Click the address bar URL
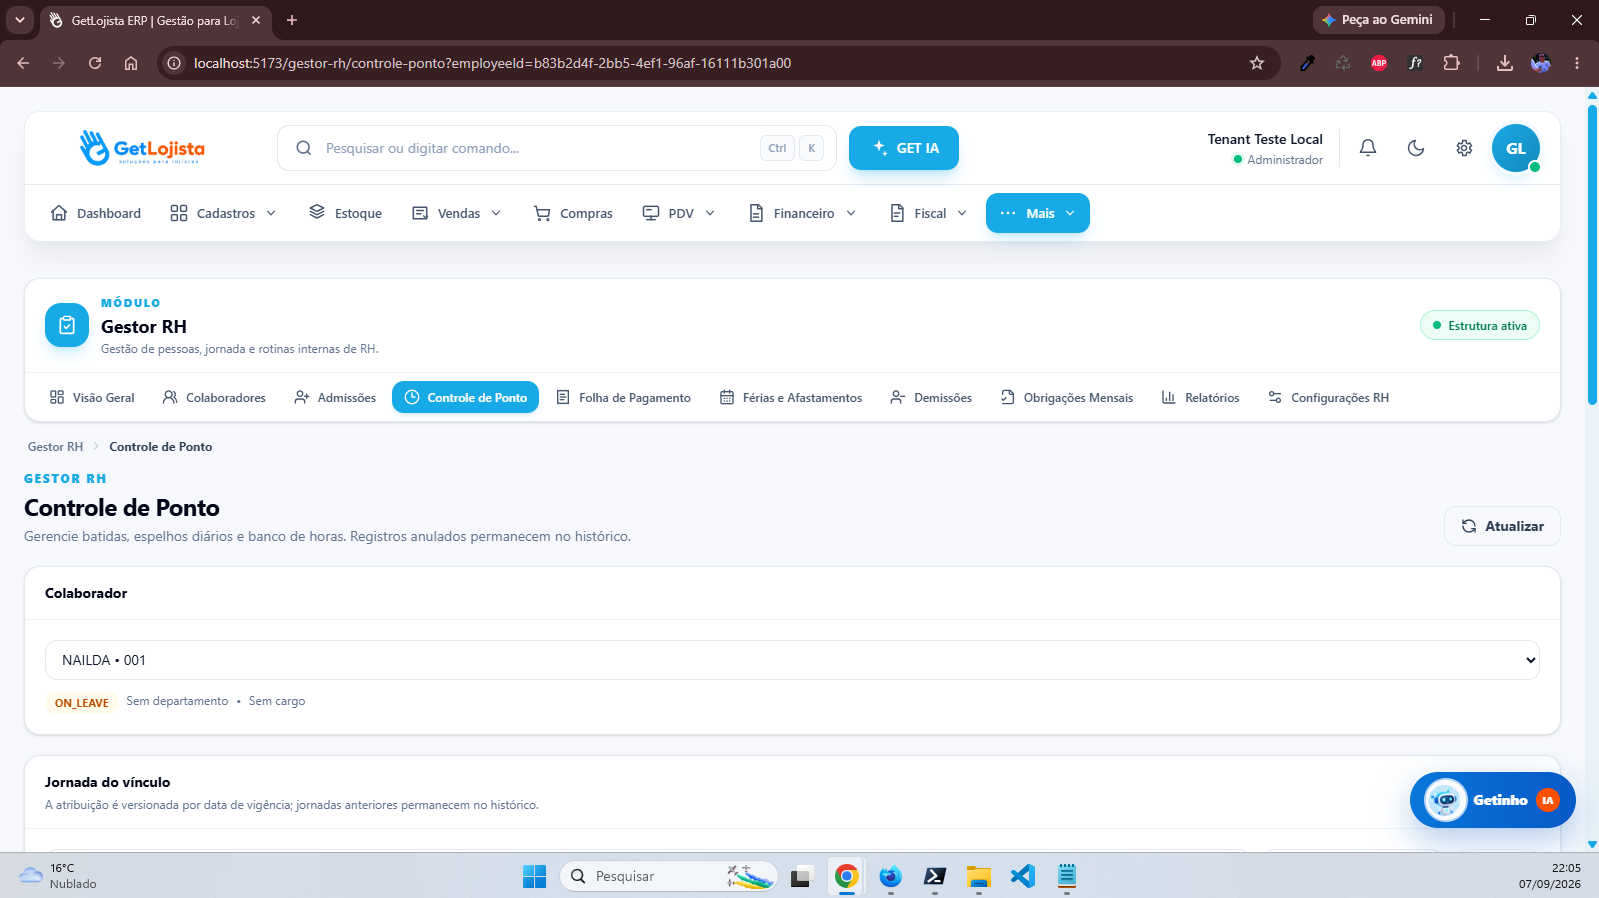The width and height of the screenshot is (1599, 898). pyautogui.click(x=492, y=63)
